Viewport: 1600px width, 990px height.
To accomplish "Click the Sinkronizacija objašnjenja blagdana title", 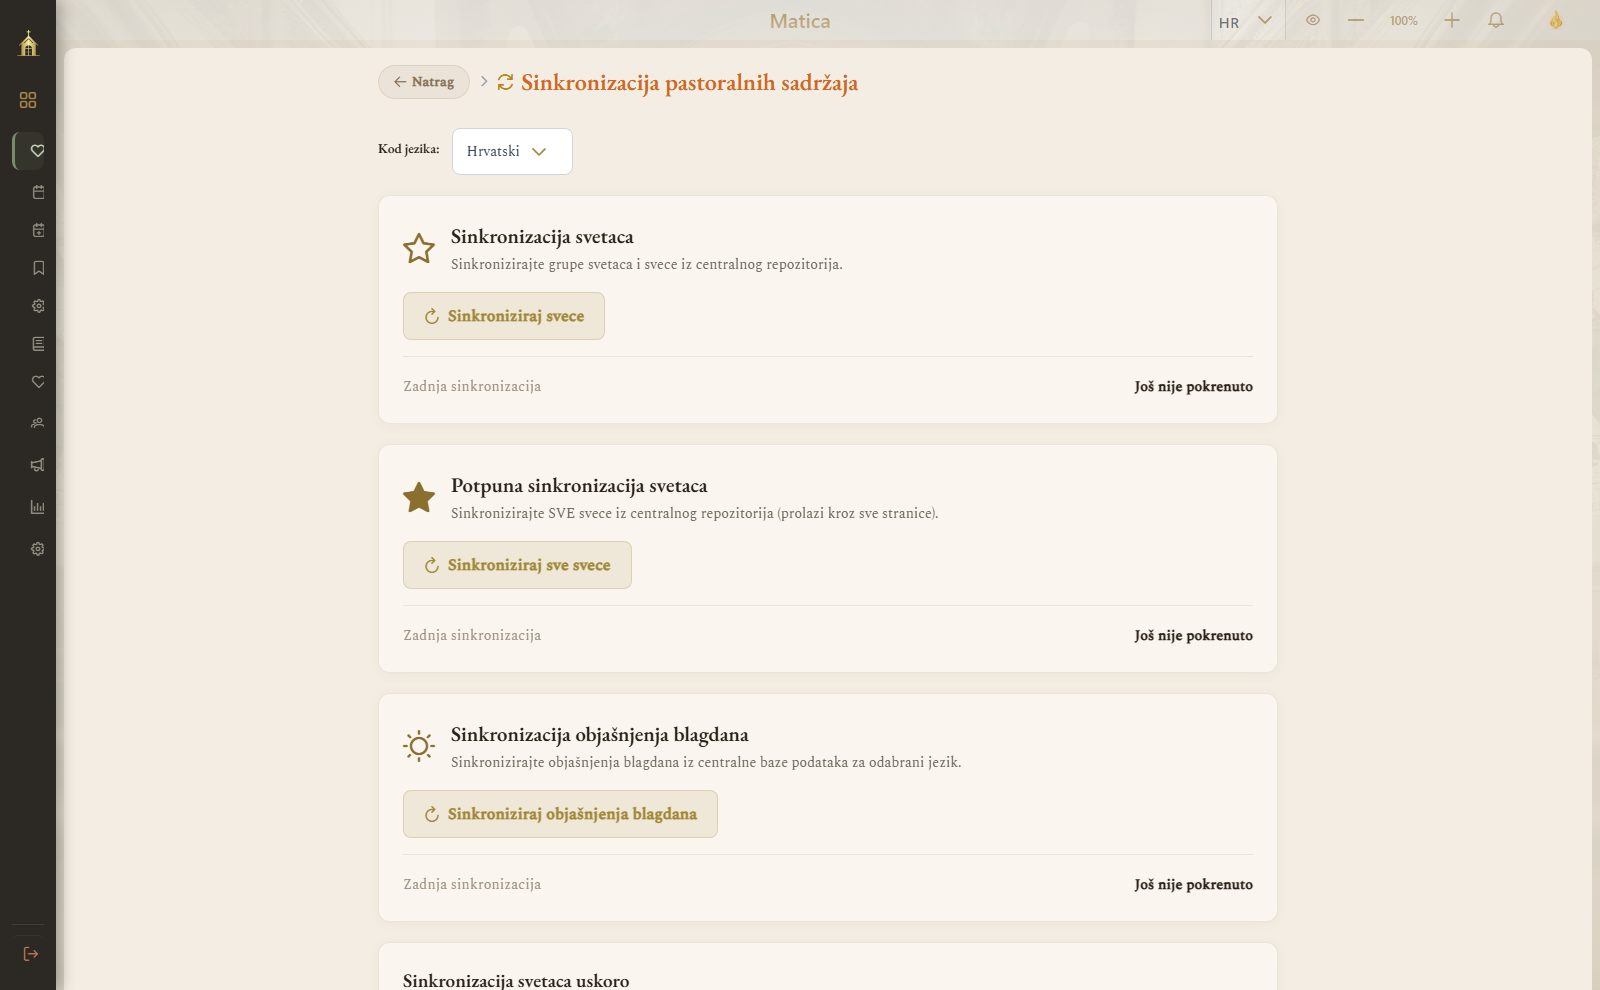I will tap(599, 735).
